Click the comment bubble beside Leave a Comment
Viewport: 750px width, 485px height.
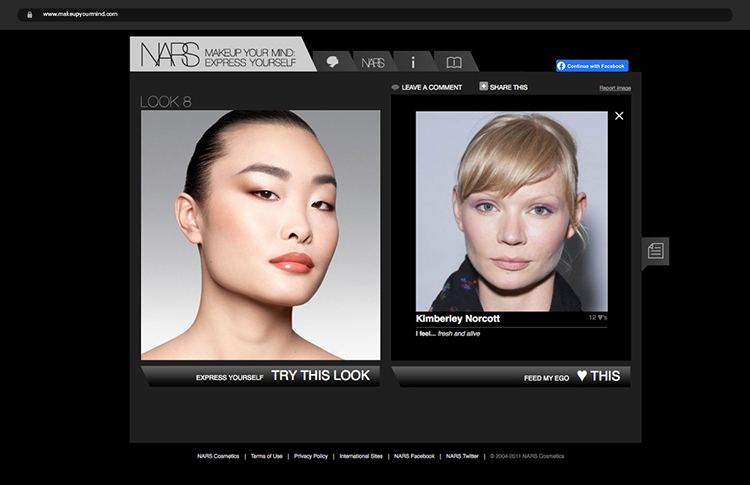[x=396, y=88]
